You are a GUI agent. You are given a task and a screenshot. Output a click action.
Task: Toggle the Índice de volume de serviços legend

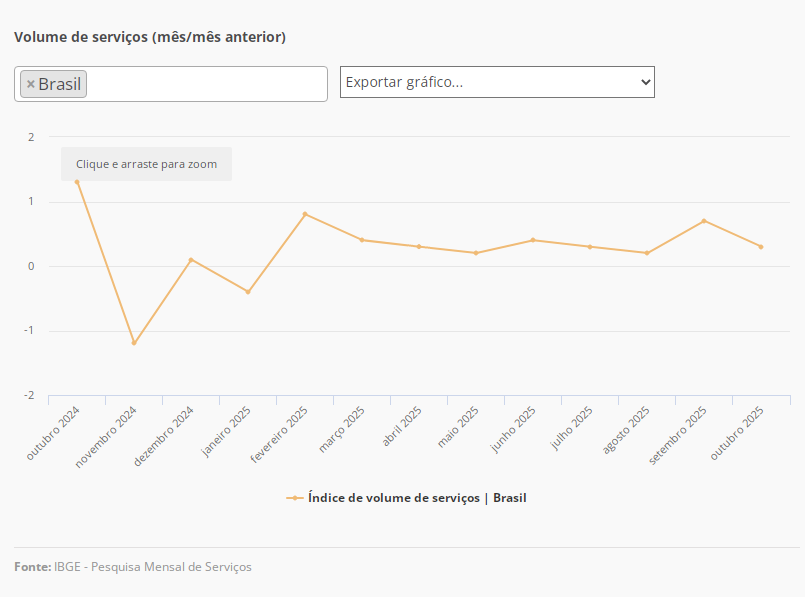coord(416,497)
